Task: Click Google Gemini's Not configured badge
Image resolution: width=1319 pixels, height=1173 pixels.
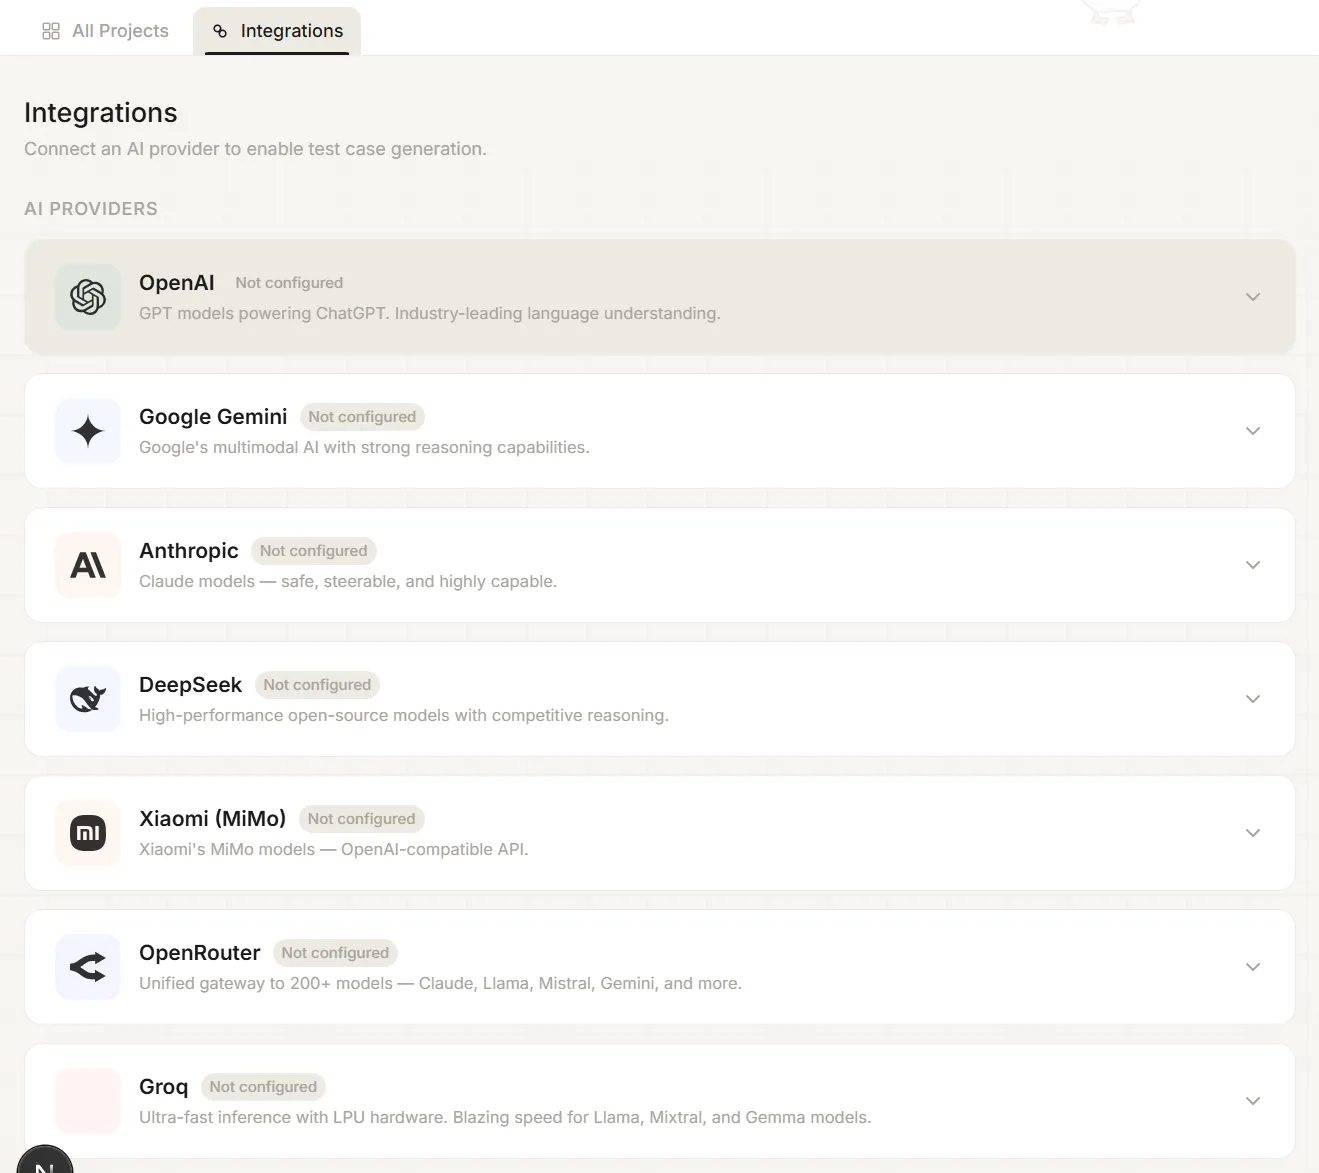Action: pyautogui.click(x=362, y=417)
